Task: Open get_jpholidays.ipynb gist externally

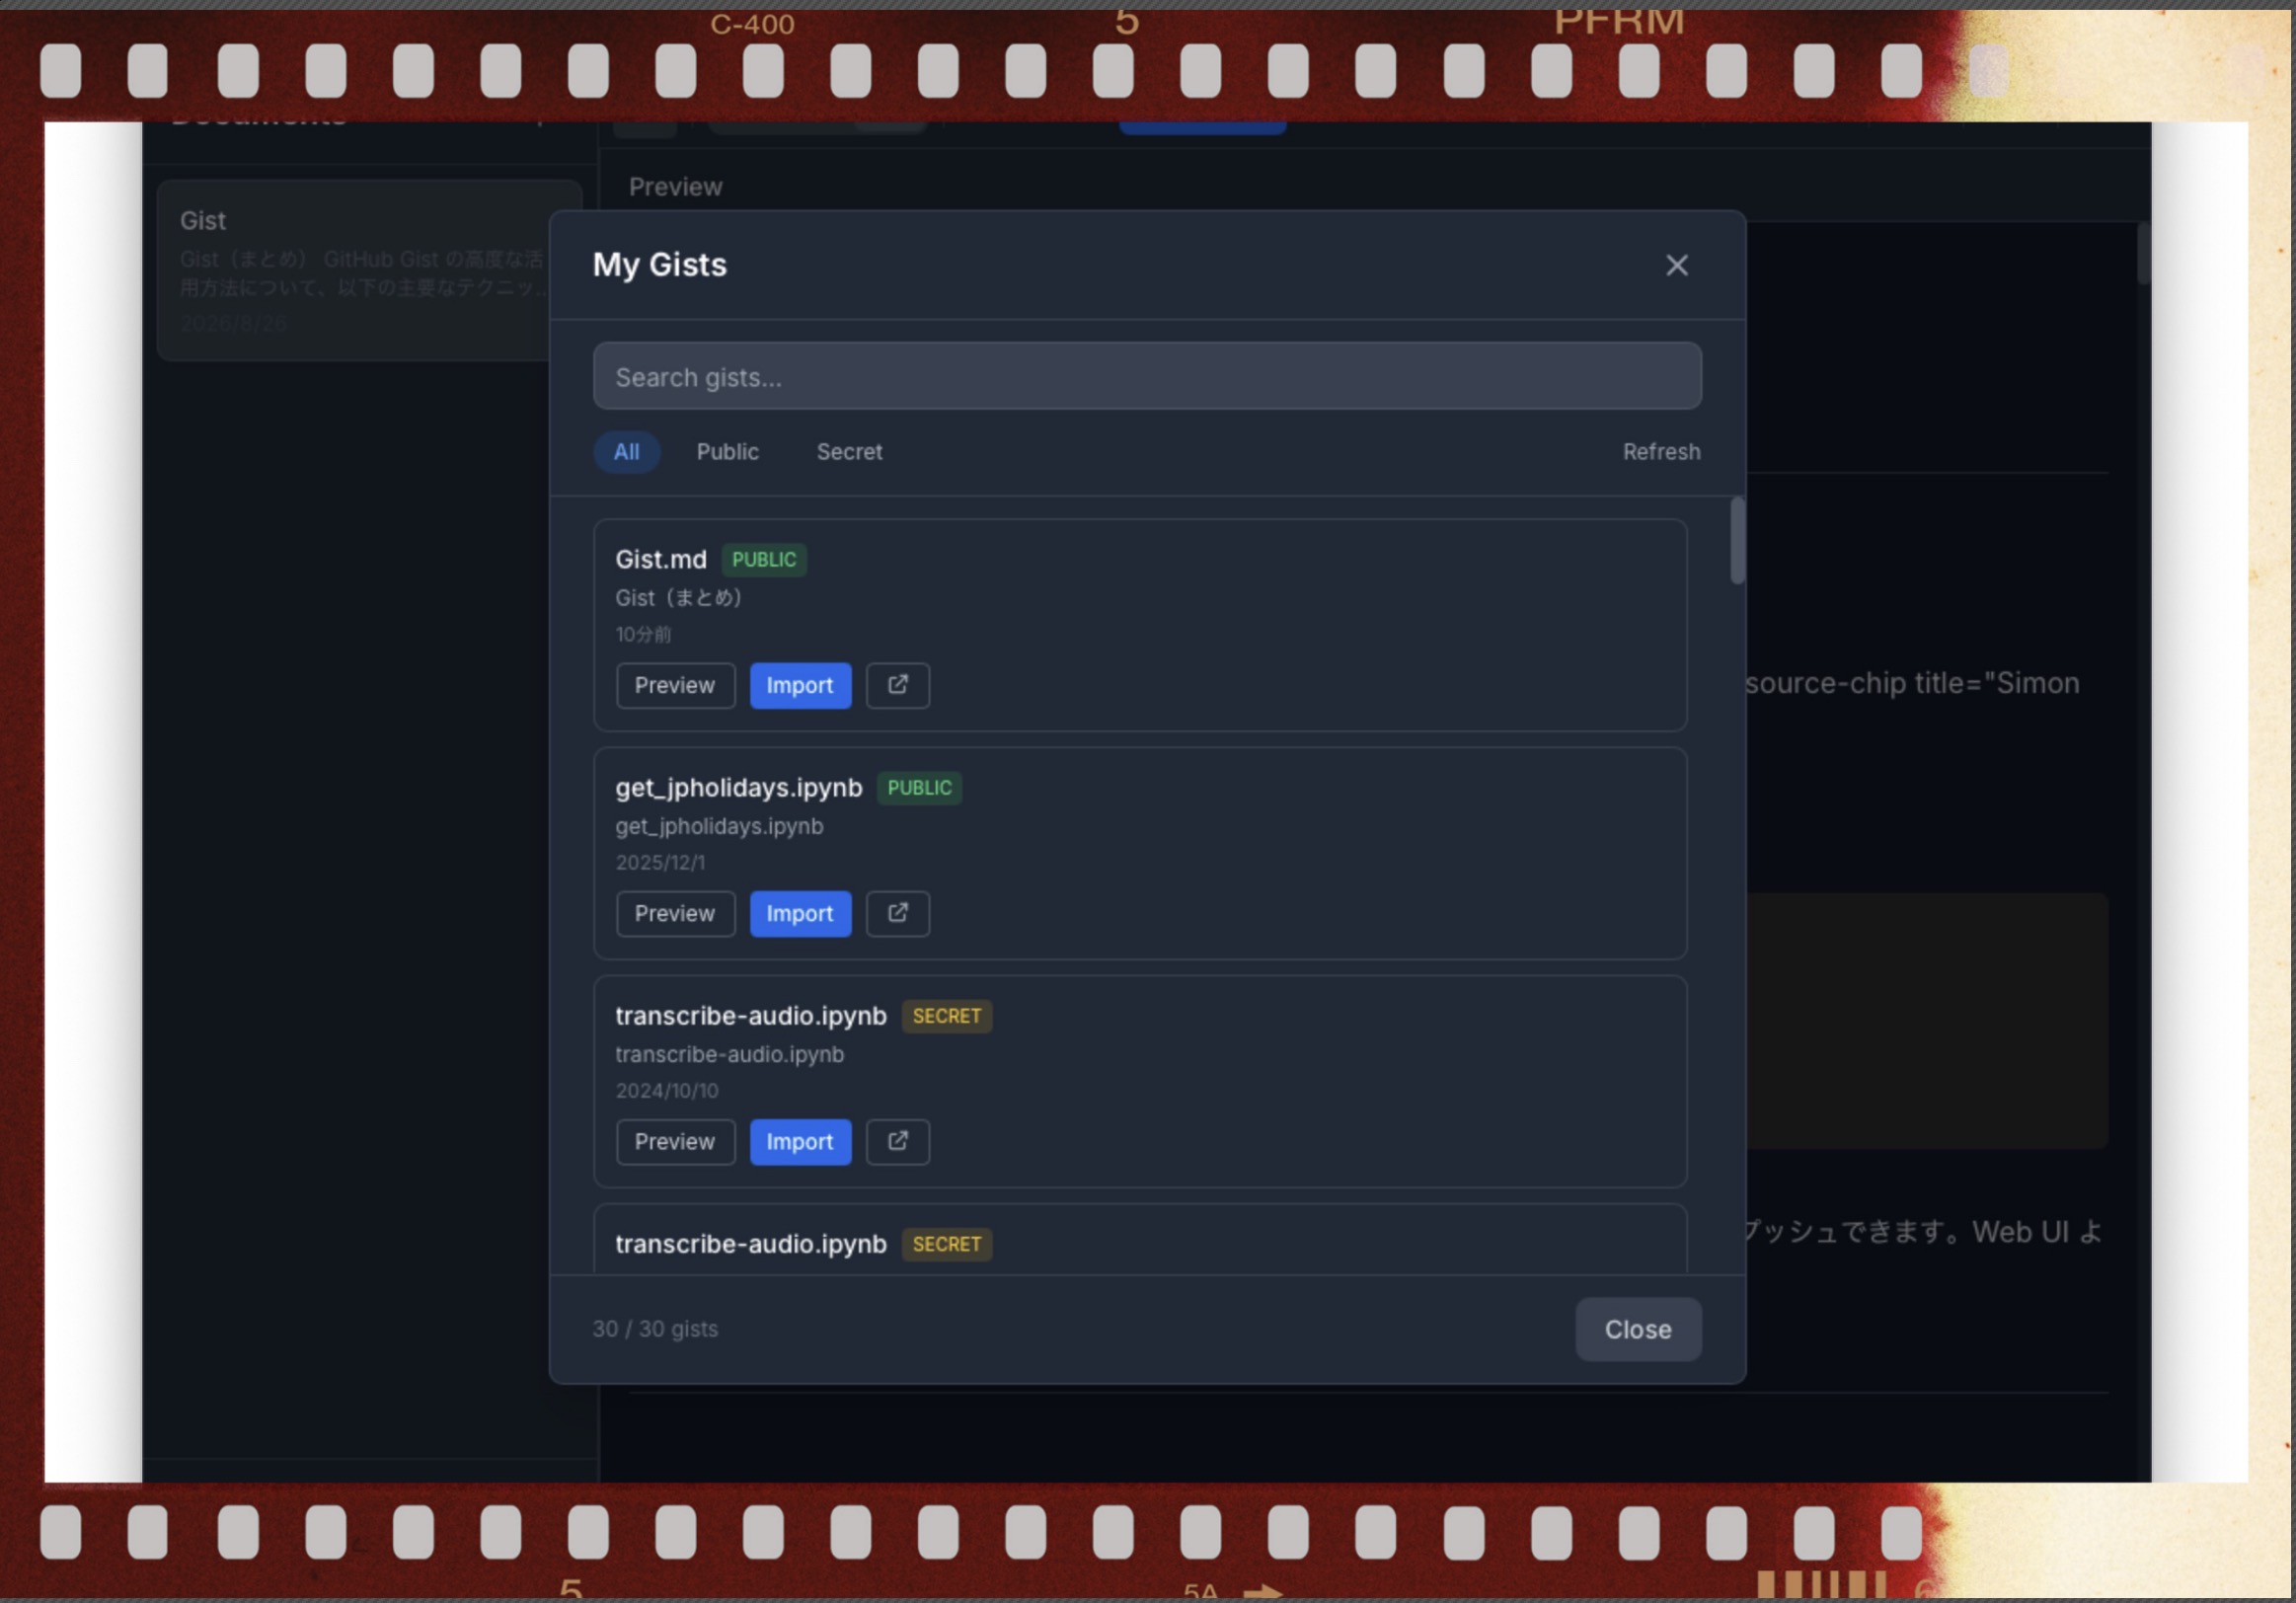Action: pyautogui.click(x=897, y=913)
